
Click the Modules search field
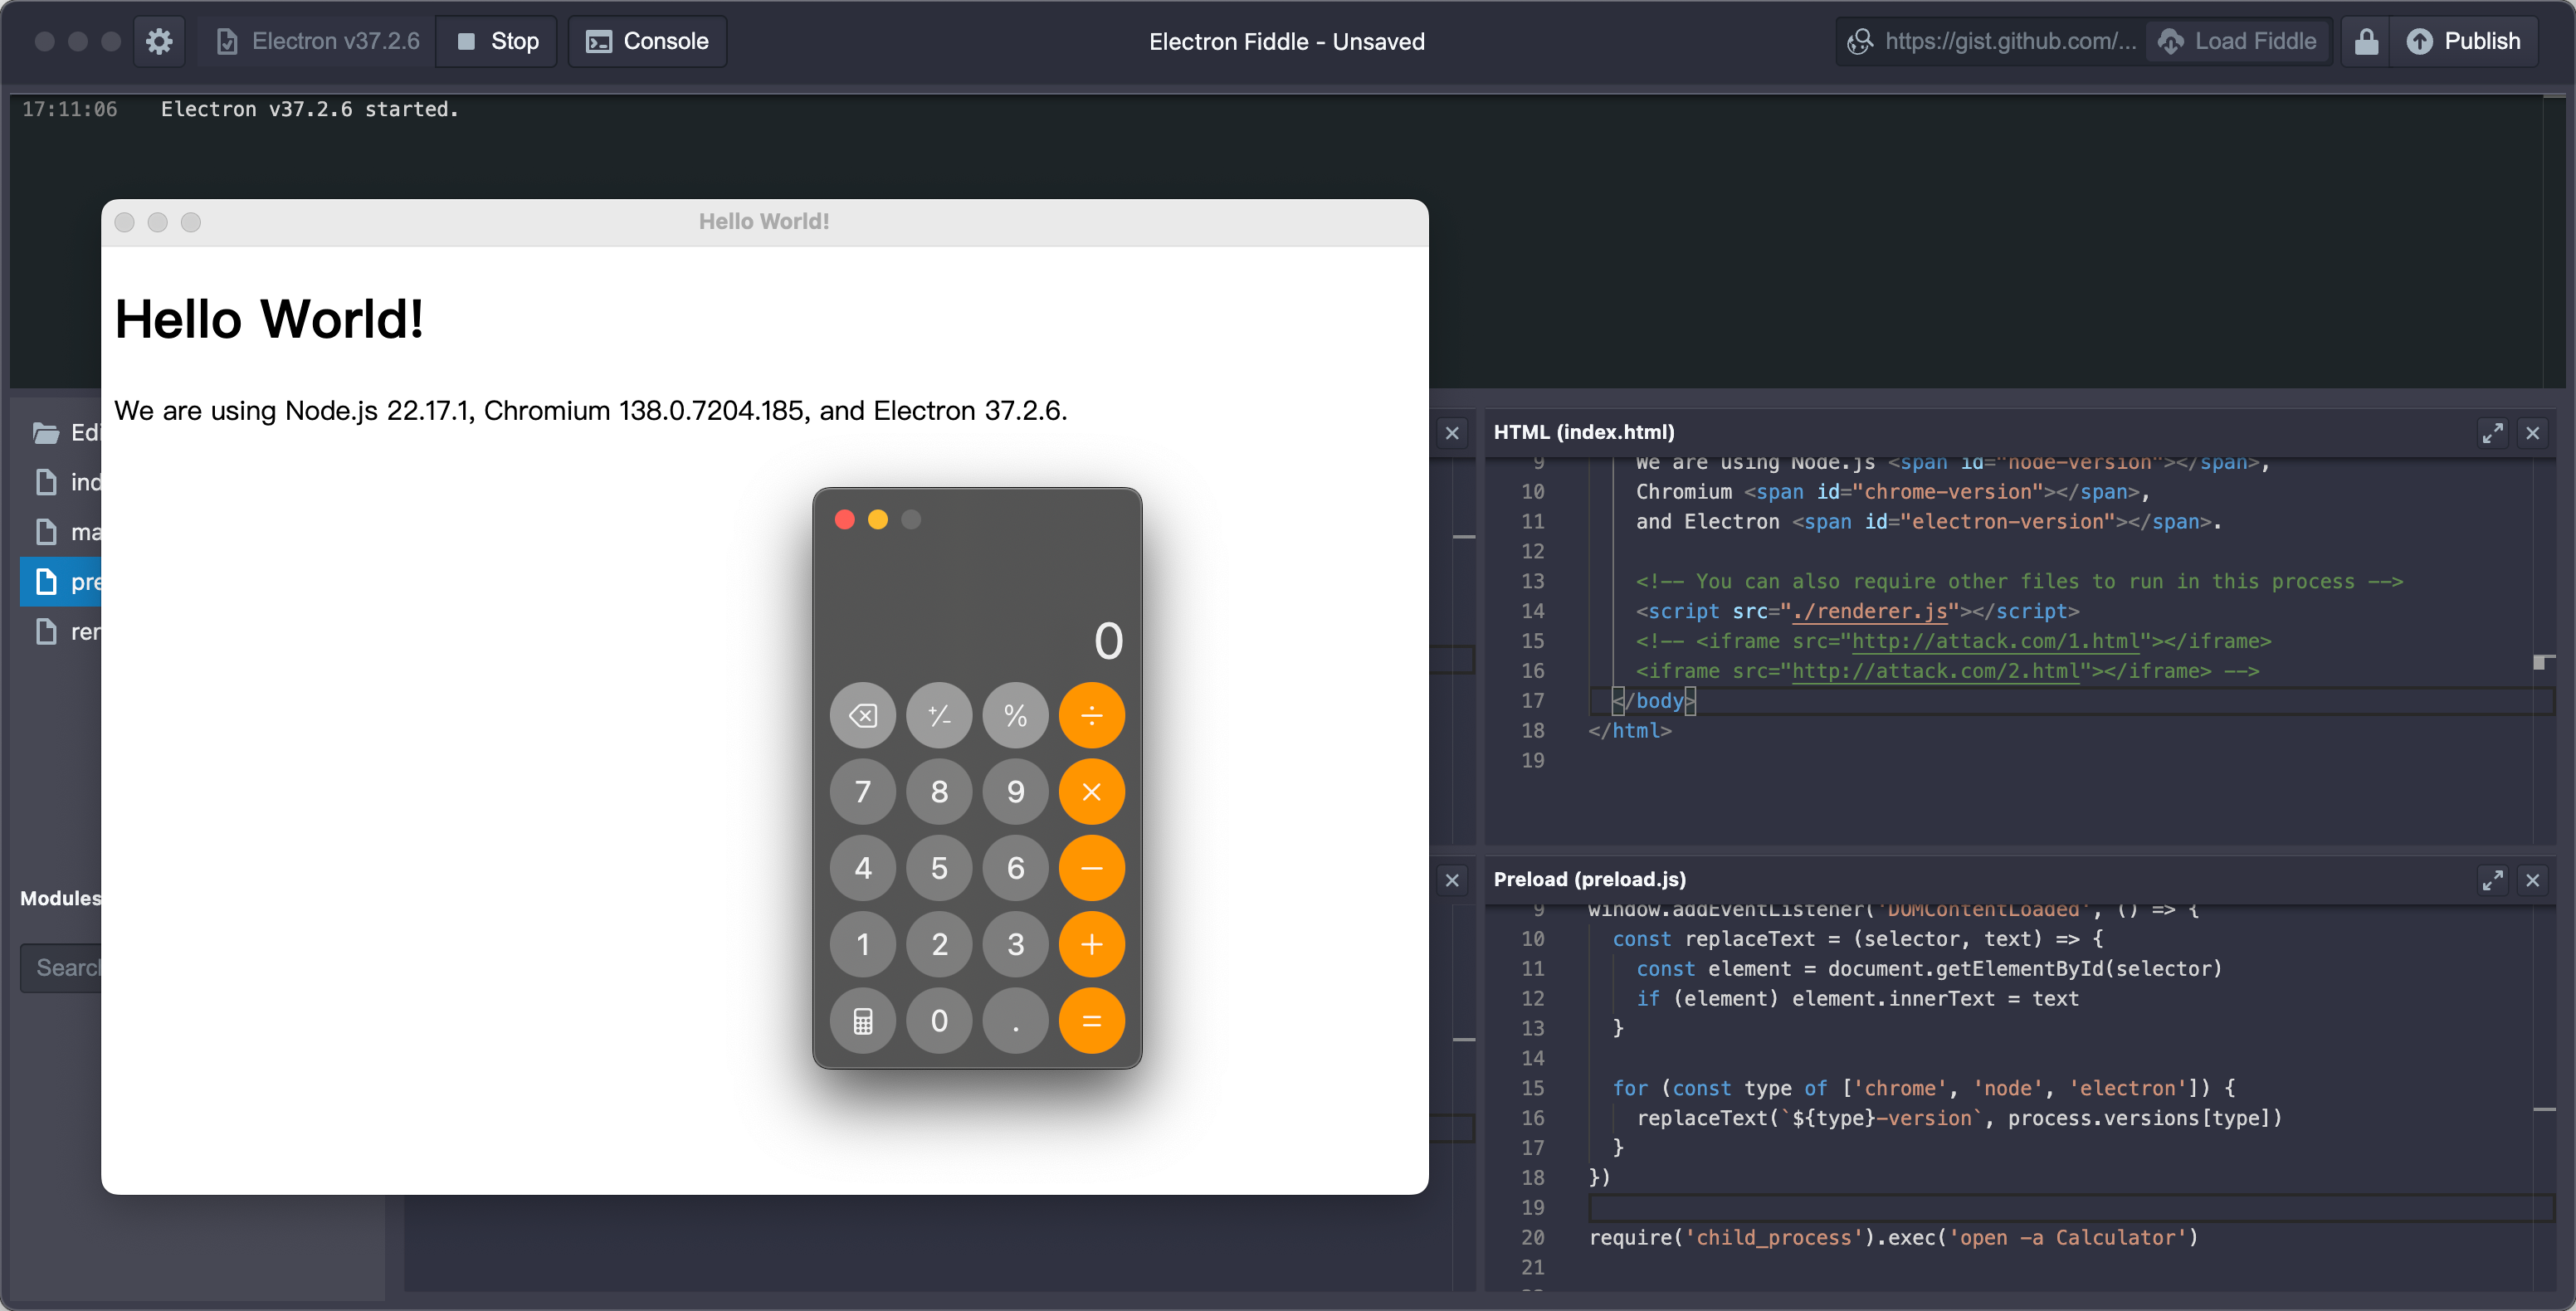(61, 968)
